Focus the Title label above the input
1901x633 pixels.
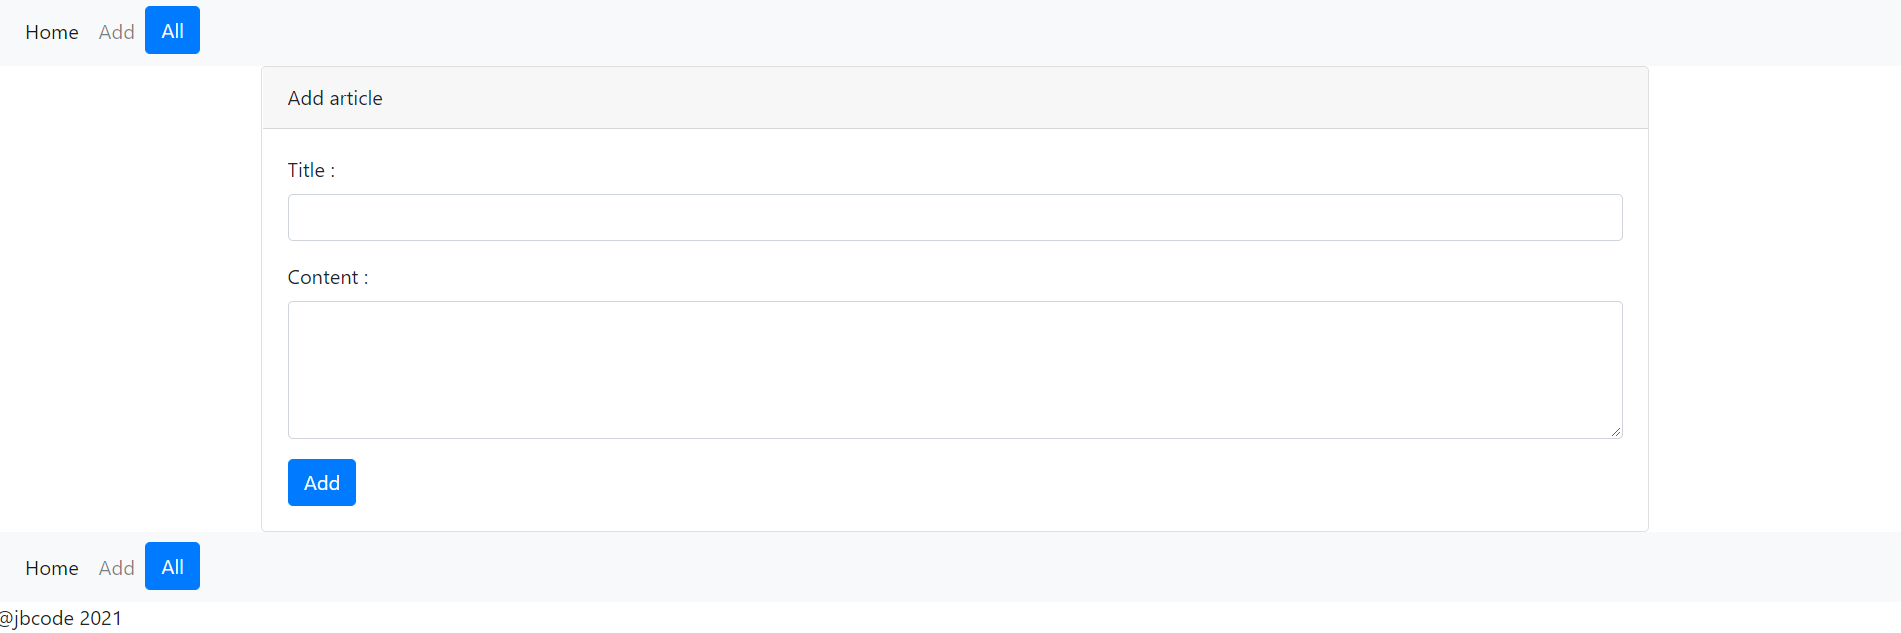coord(310,170)
